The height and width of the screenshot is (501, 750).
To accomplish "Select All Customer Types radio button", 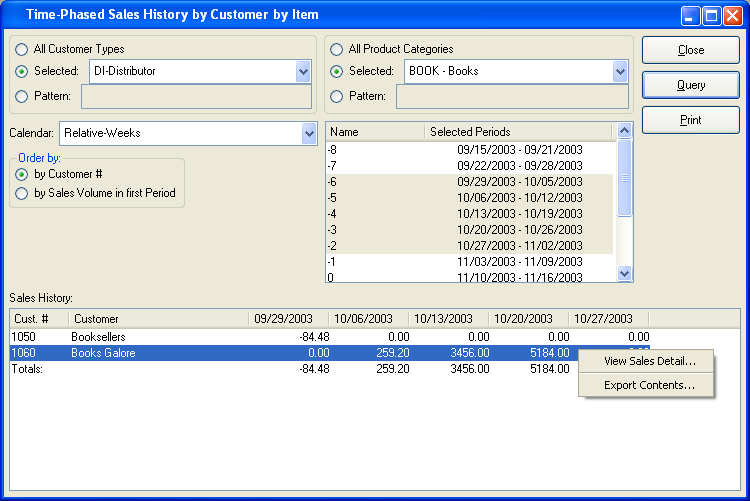I will pos(22,49).
